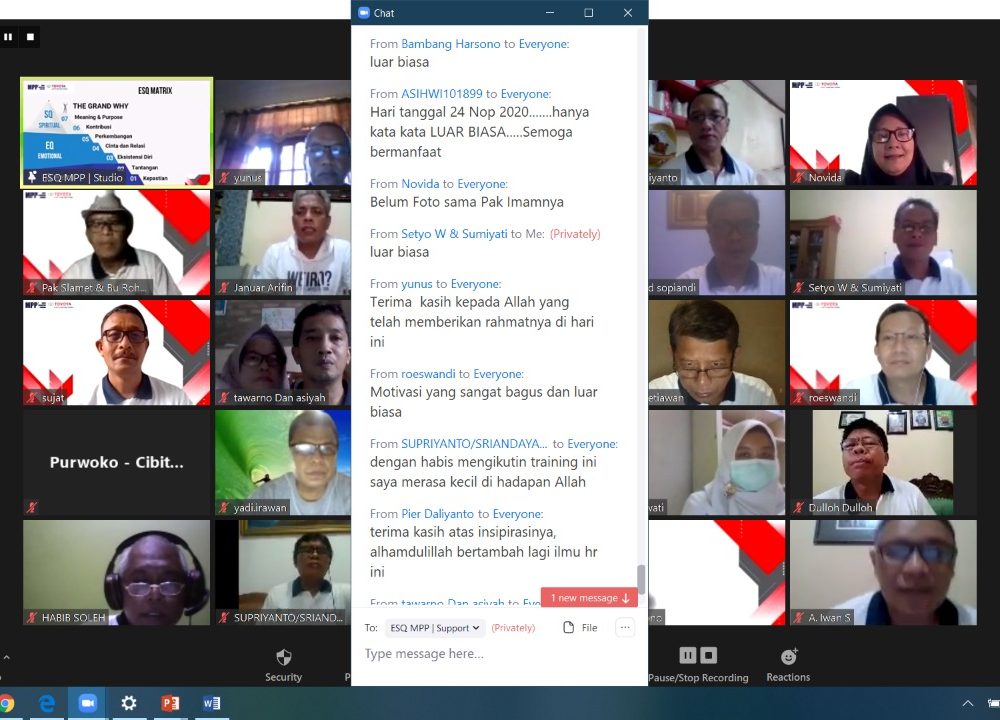Click the Zoom icon in the taskbar
This screenshot has height=720, width=1000.
coord(87,703)
